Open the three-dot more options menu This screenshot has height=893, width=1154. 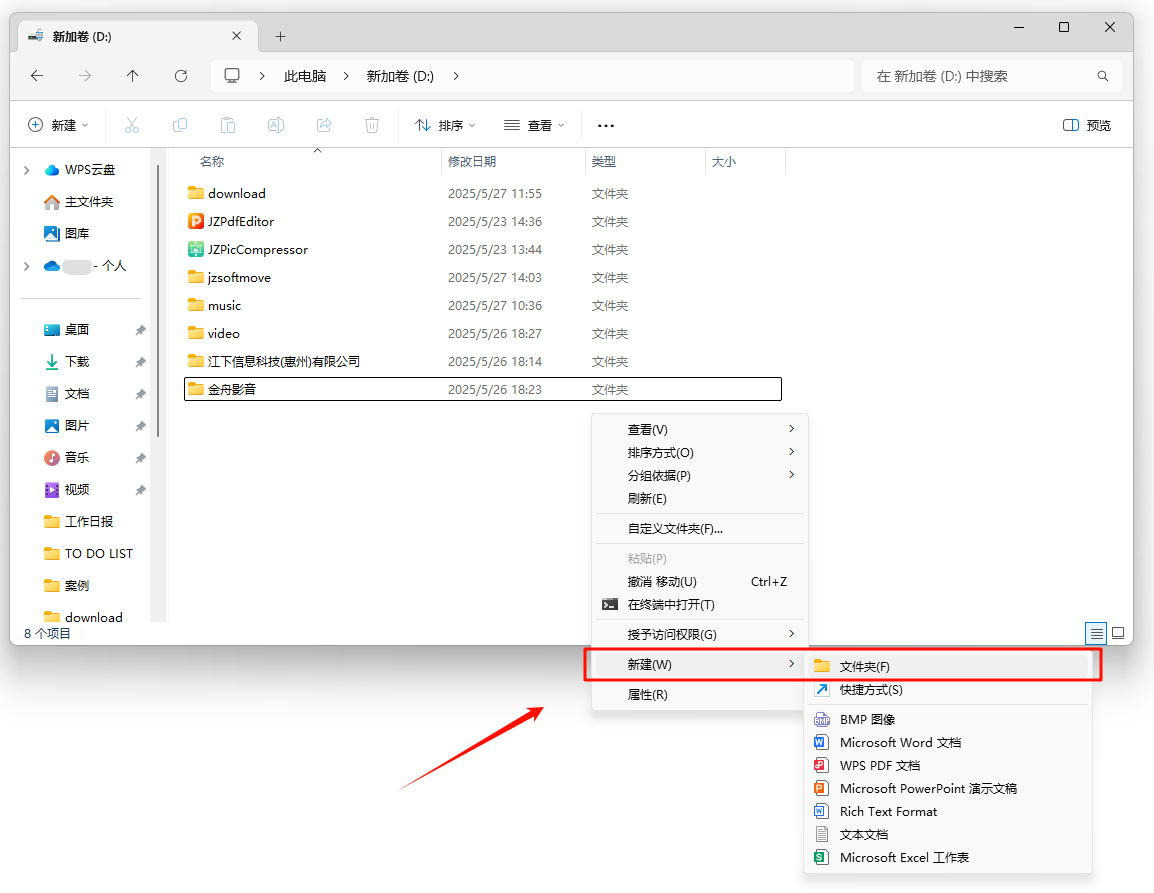point(606,126)
